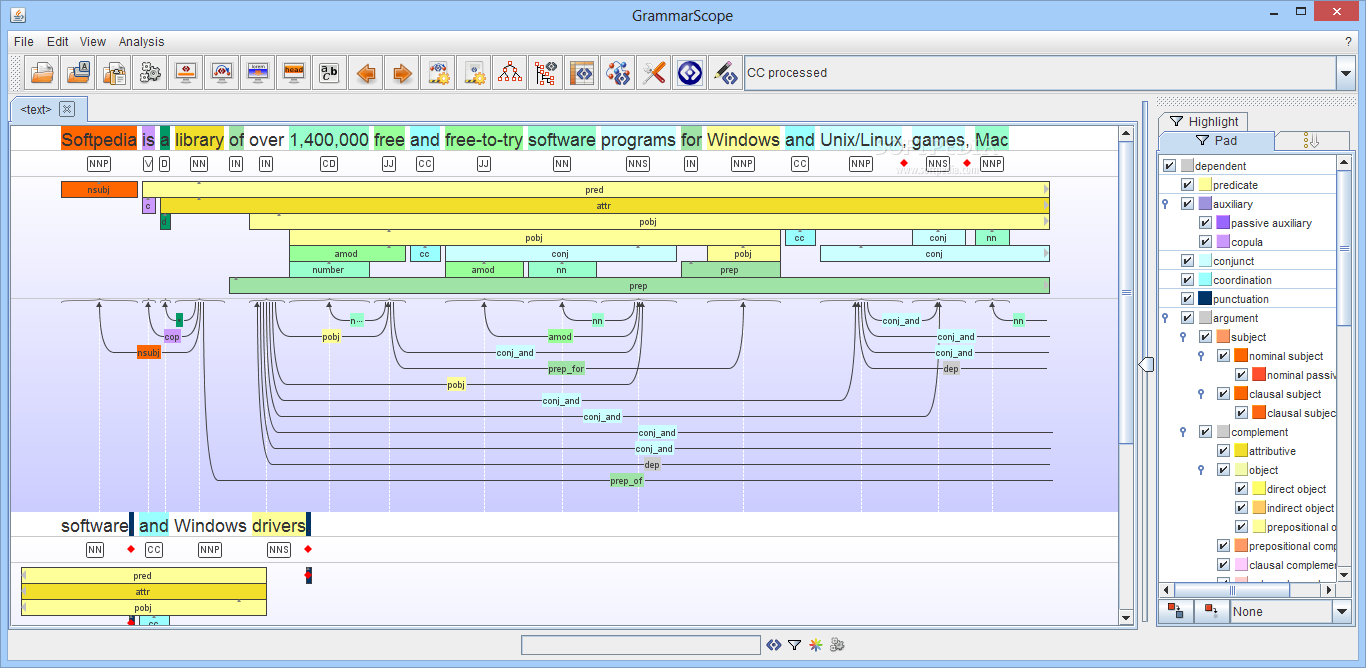Viewport: 1366px width, 668px height.
Task: Open the View menu
Action: point(93,42)
